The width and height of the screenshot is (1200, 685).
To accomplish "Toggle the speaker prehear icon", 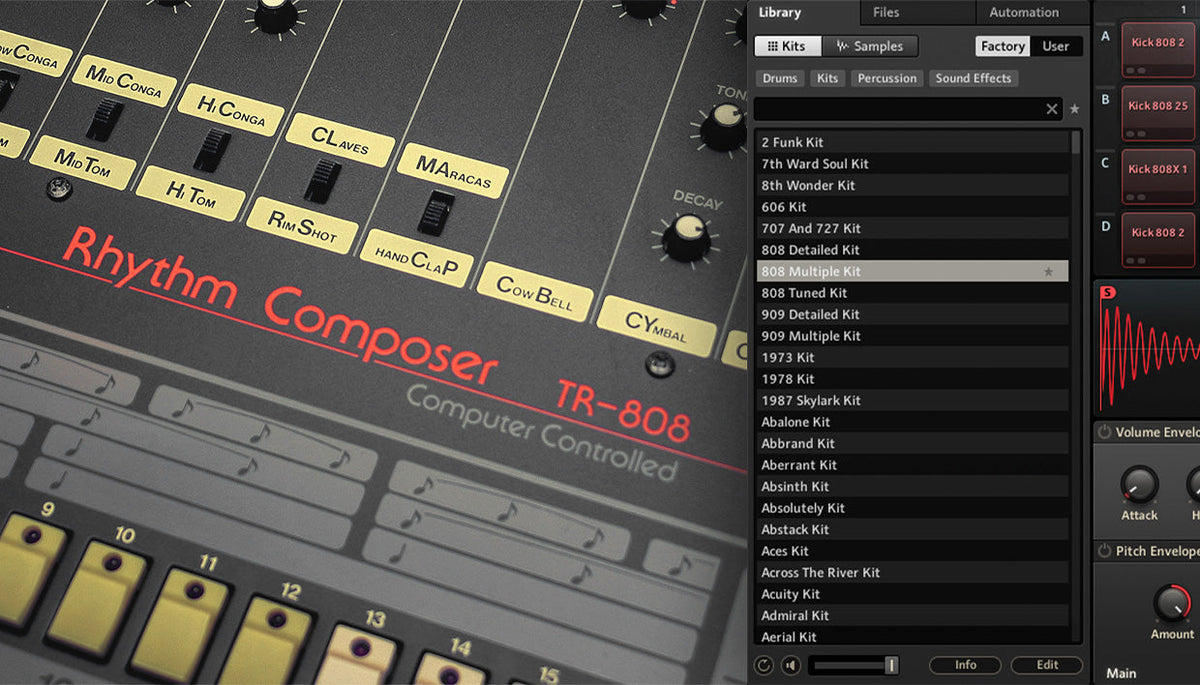I will click(x=791, y=665).
